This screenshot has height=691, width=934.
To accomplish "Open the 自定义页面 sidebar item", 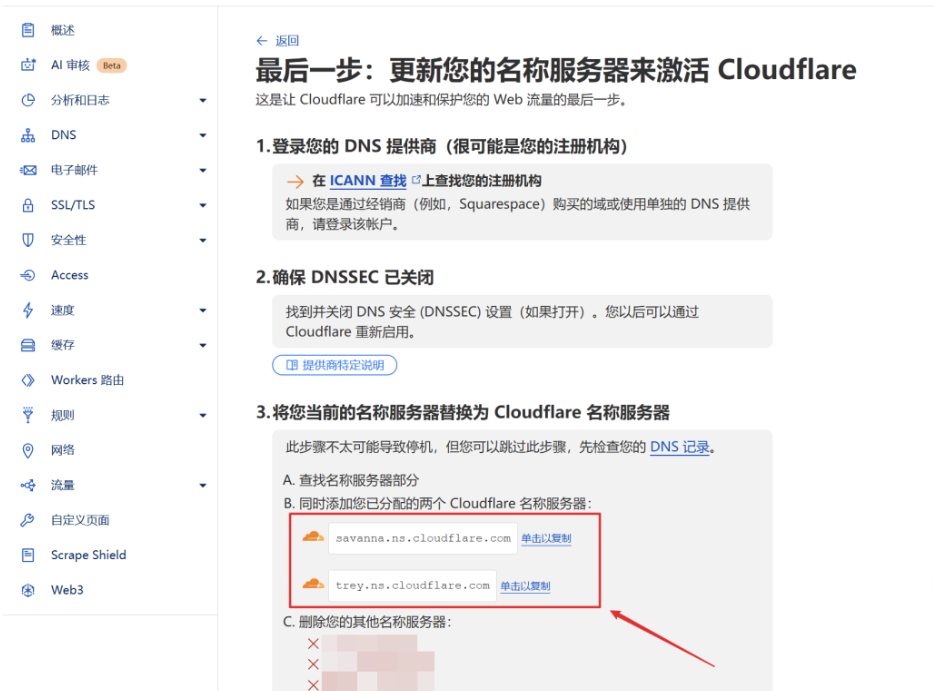I will [80, 520].
